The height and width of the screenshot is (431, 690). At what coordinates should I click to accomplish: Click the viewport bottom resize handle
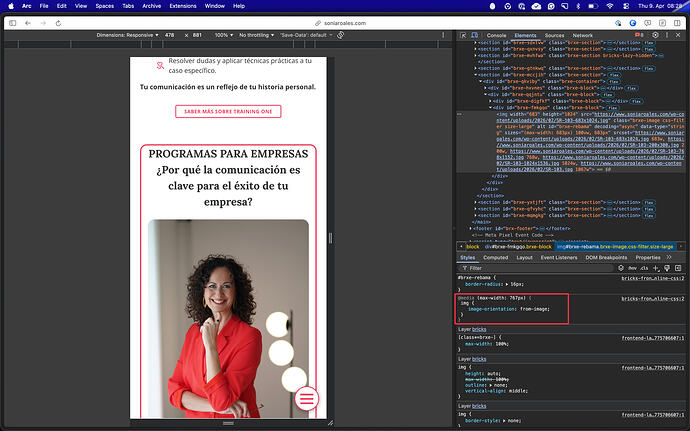tap(228, 423)
